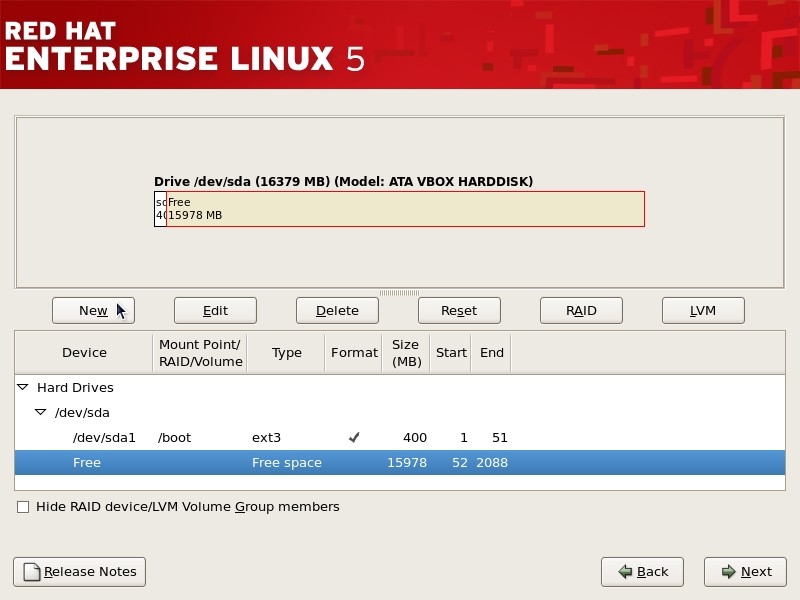The image size is (800, 600).
Task: Click the green Back arrow icon
Action: 625,571
